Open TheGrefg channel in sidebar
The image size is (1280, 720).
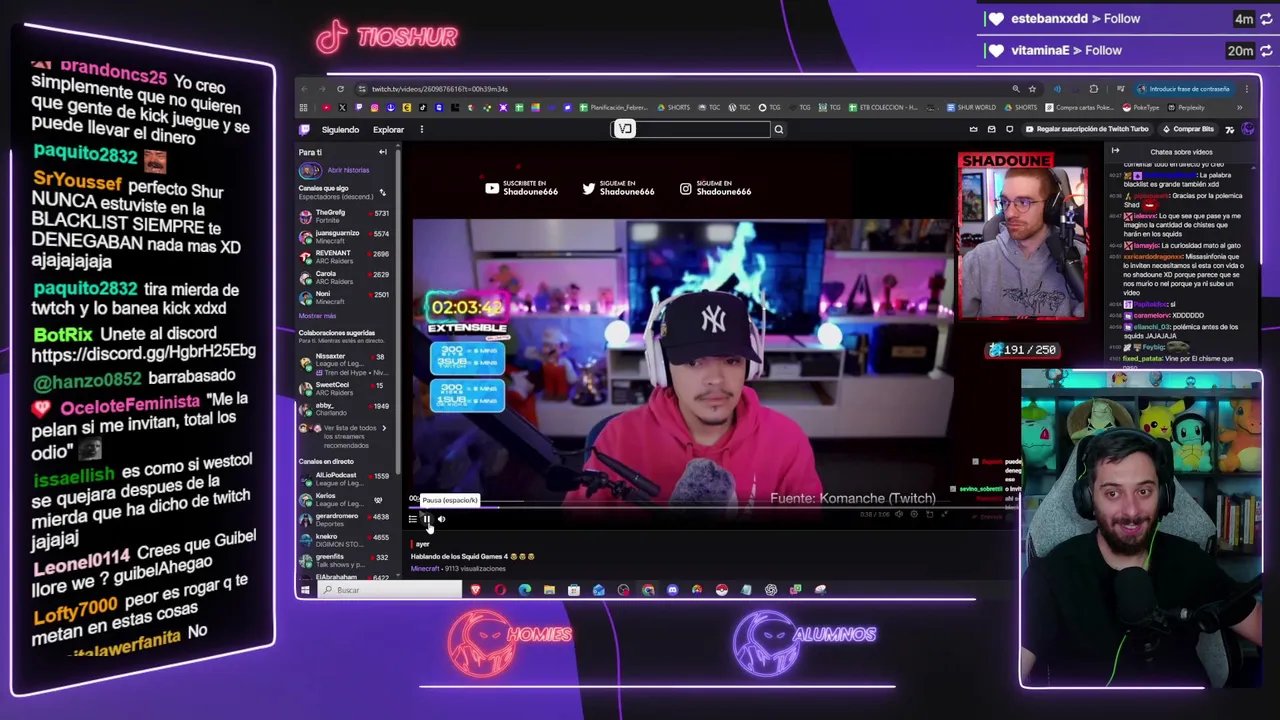[x=345, y=215]
